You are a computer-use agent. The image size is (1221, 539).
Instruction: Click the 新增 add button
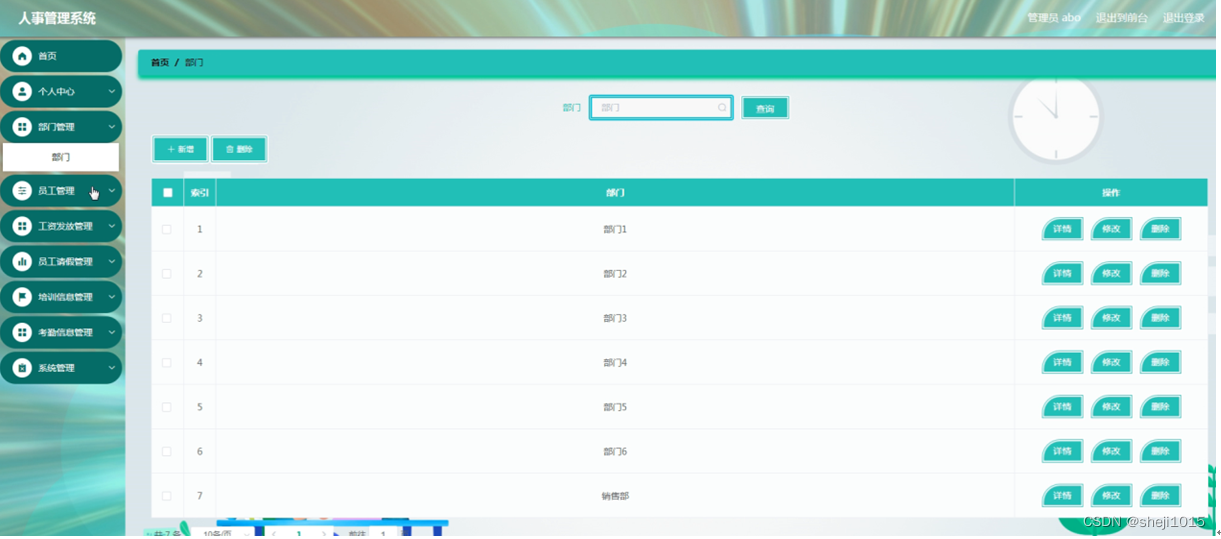tap(180, 149)
